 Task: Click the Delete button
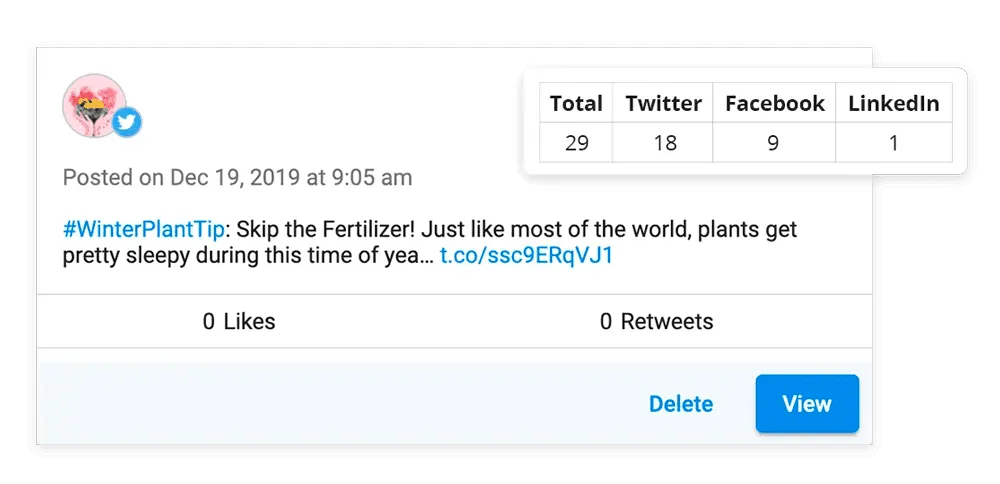[x=681, y=404]
